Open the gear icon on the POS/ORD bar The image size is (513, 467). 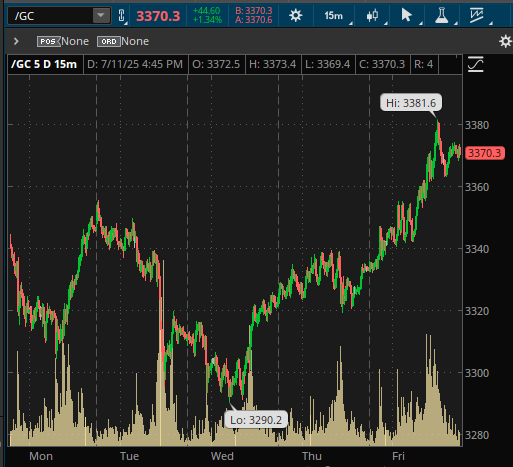click(505, 41)
